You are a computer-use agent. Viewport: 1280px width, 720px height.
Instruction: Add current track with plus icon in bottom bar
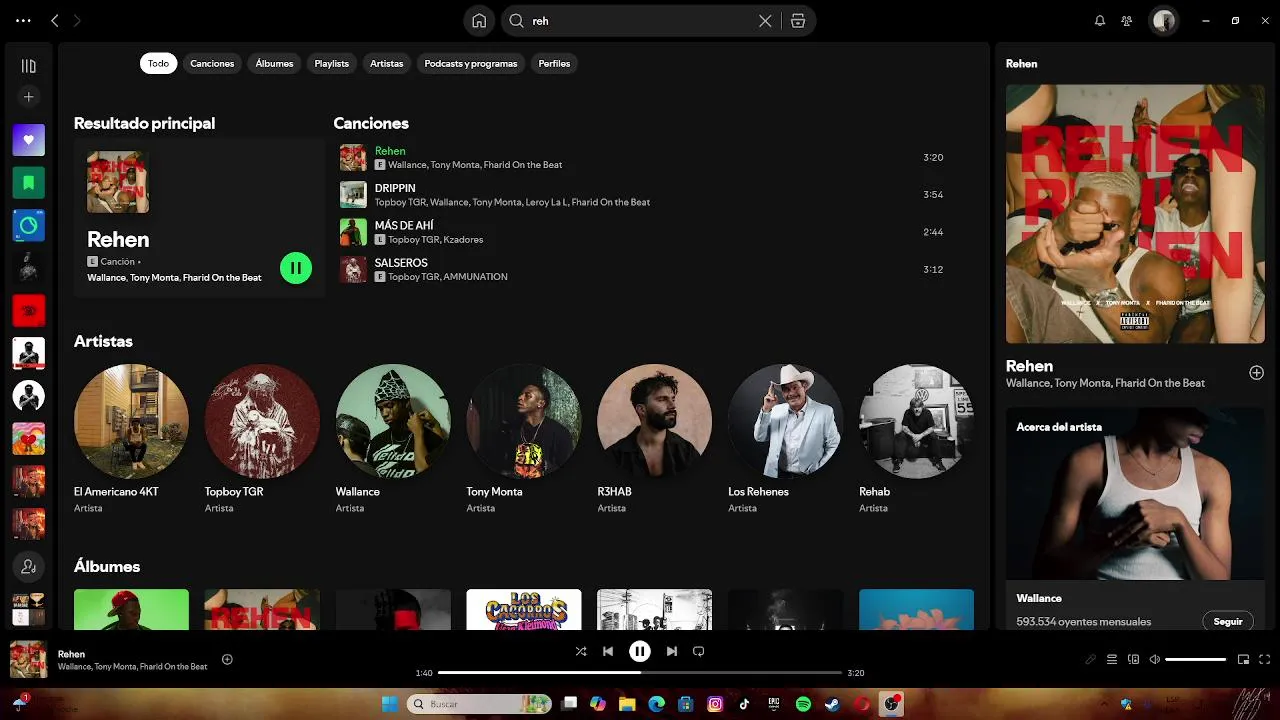[x=227, y=659]
